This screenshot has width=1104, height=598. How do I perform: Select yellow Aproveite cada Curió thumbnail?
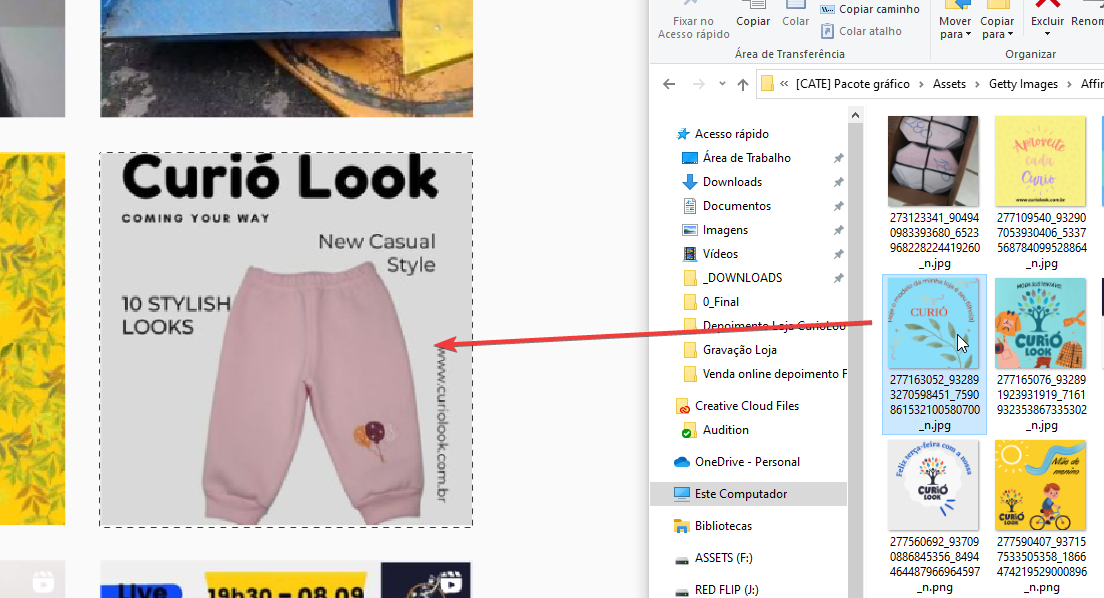click(1040, 161)
